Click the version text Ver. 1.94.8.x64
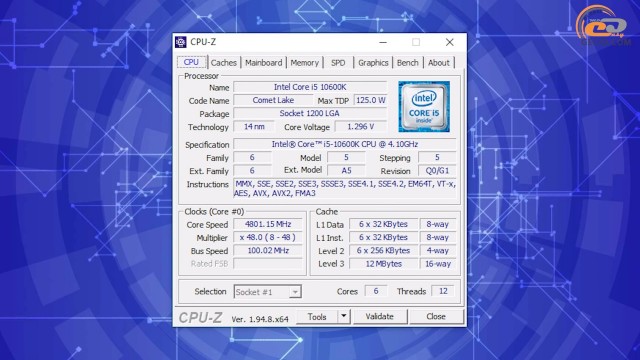This screenshot has width=640, height=360. pos(260,319)
